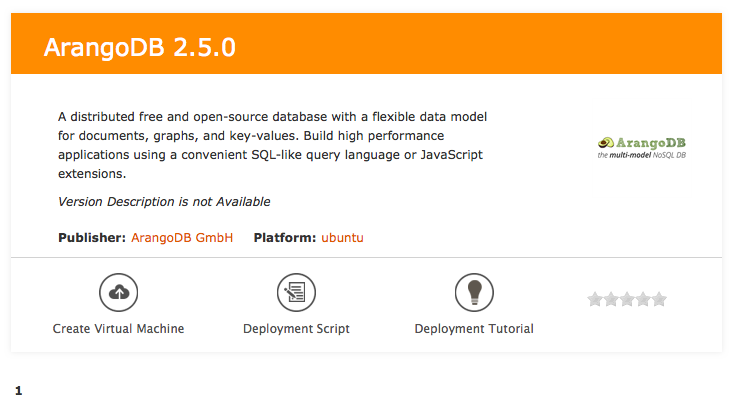743x404 pixels.
Task: Rate with the first star
Action: (595, 299)
